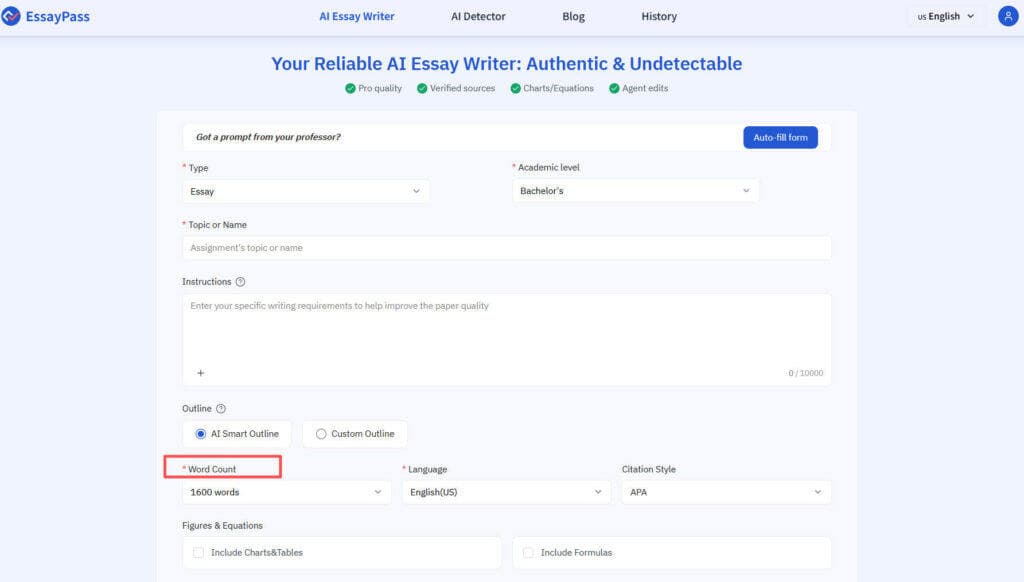Screen dimensions: 1024x582
Task: Click the Pro quality checkmark icon
Action: [x=350, y=88]
